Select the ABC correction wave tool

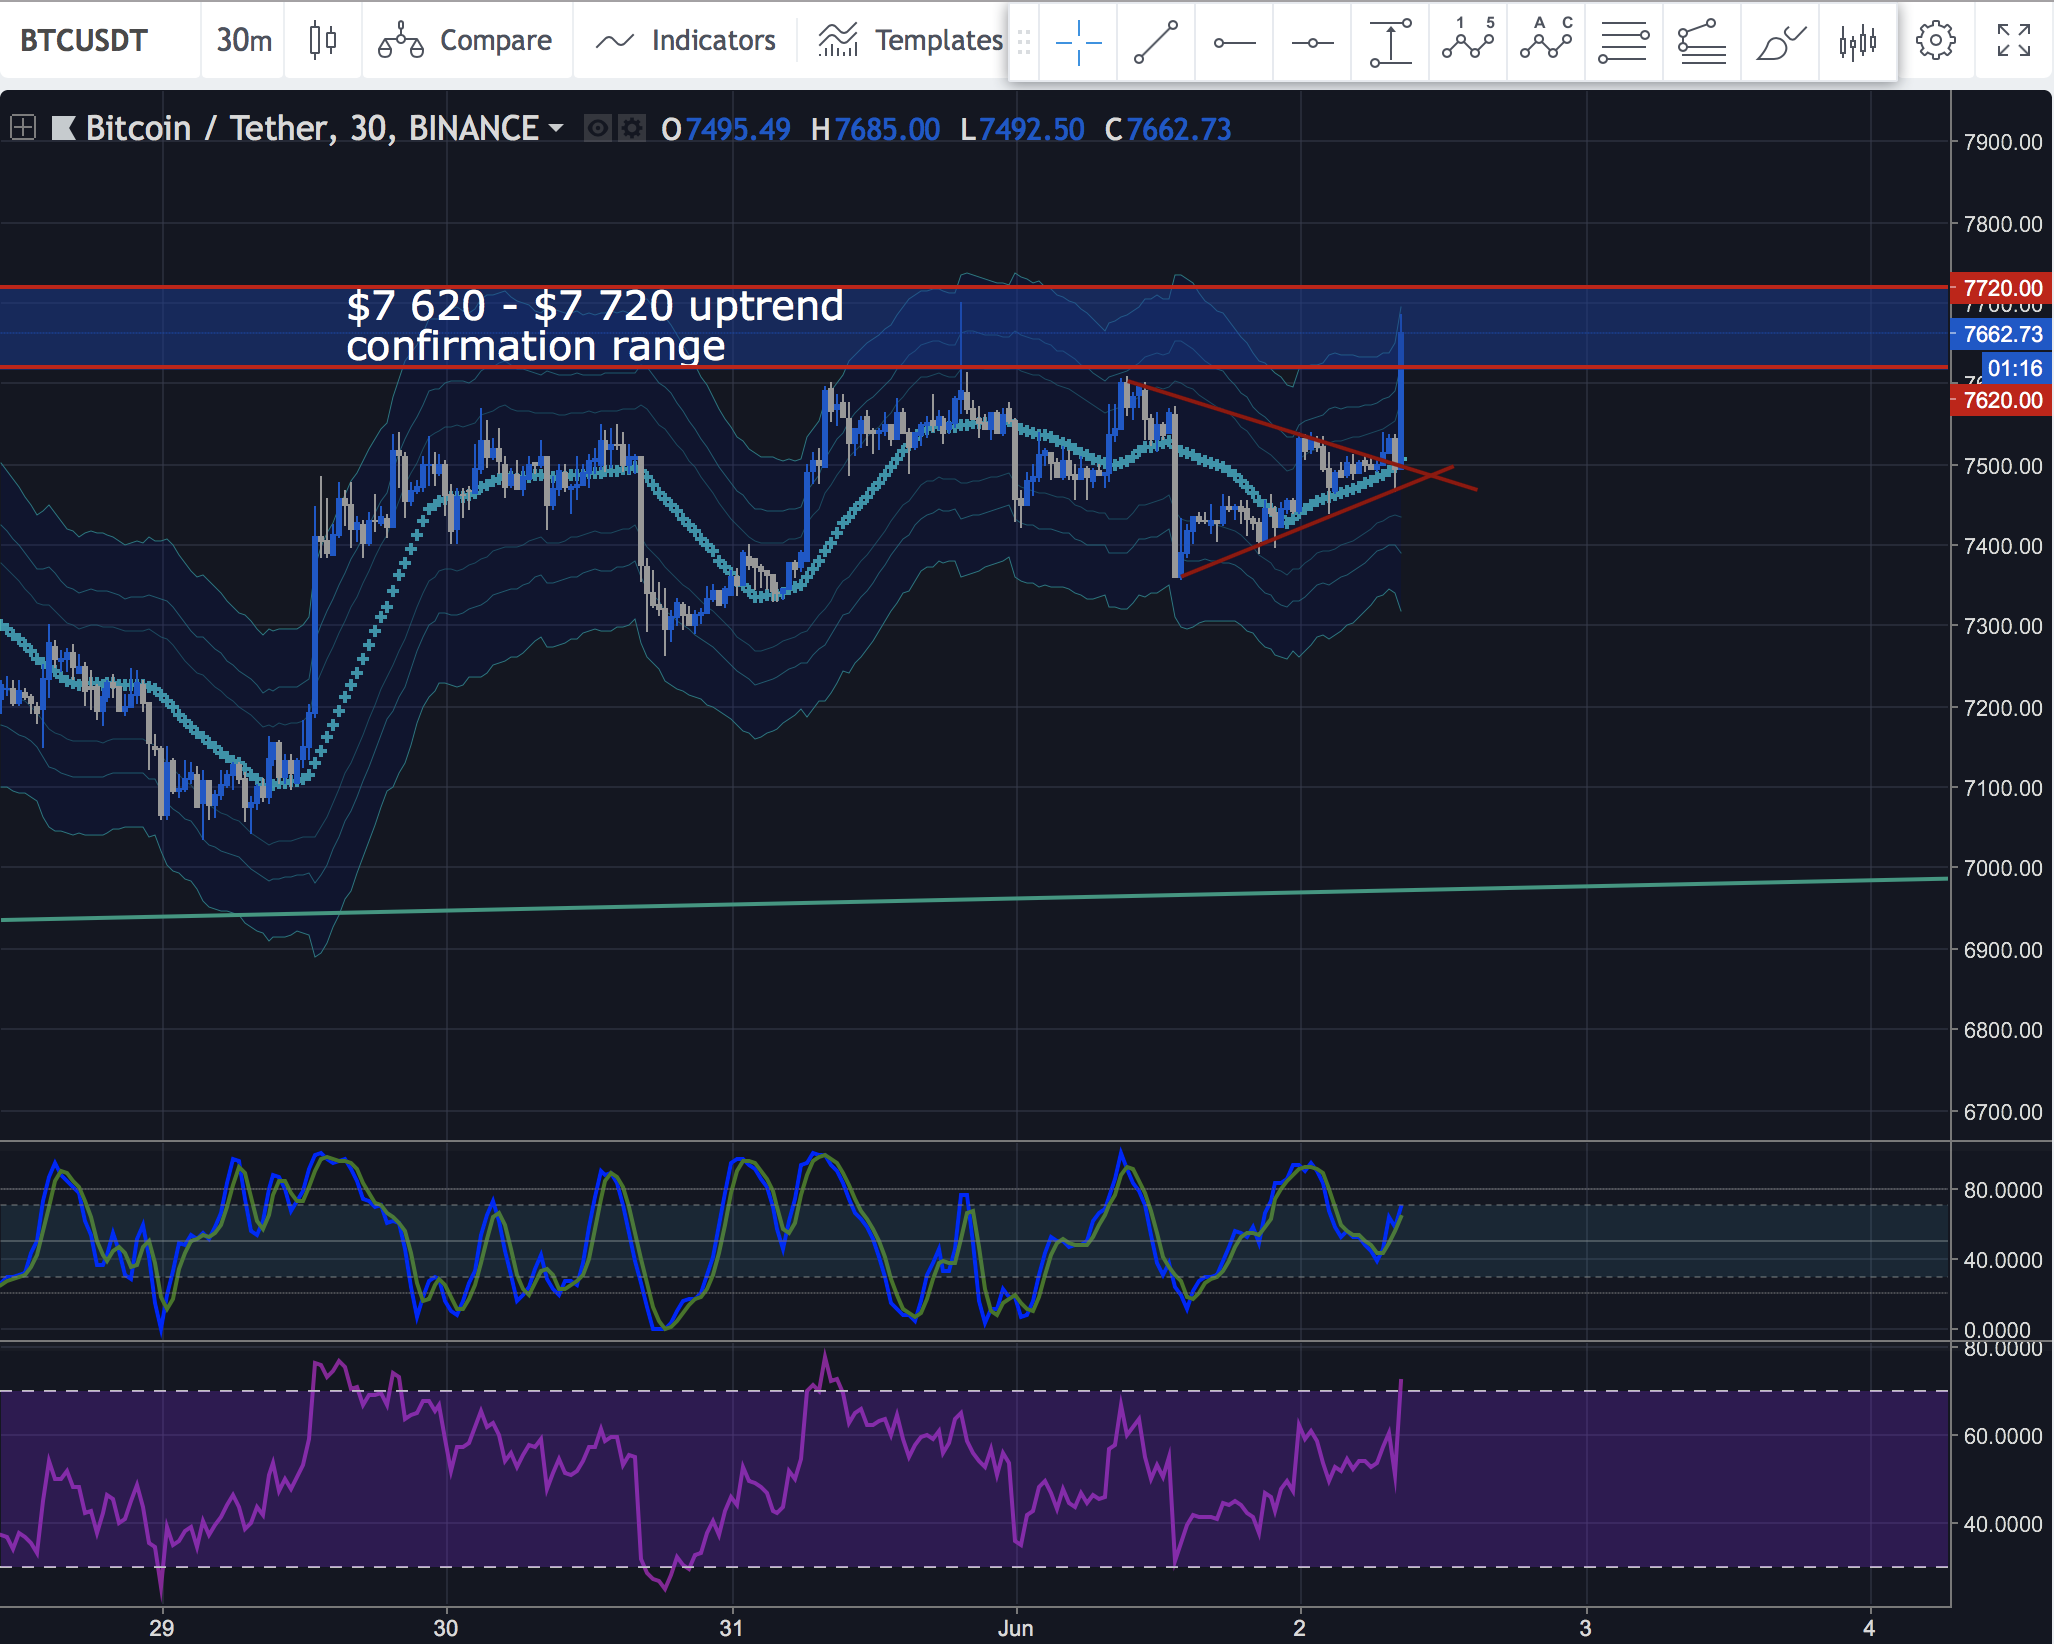1546,40
